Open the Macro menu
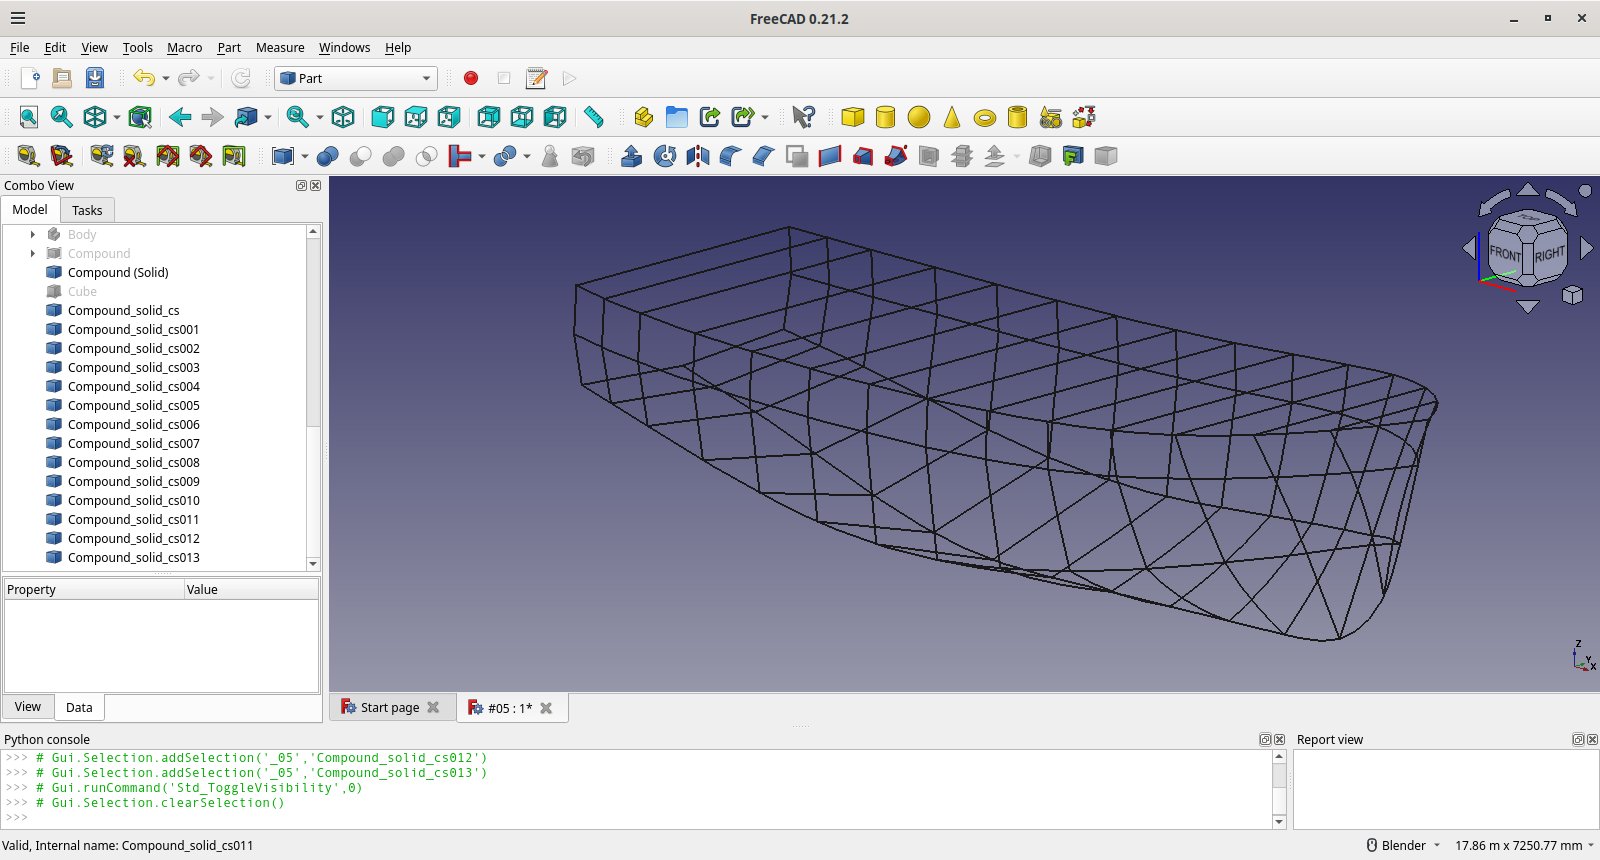 tap(184, 47)
